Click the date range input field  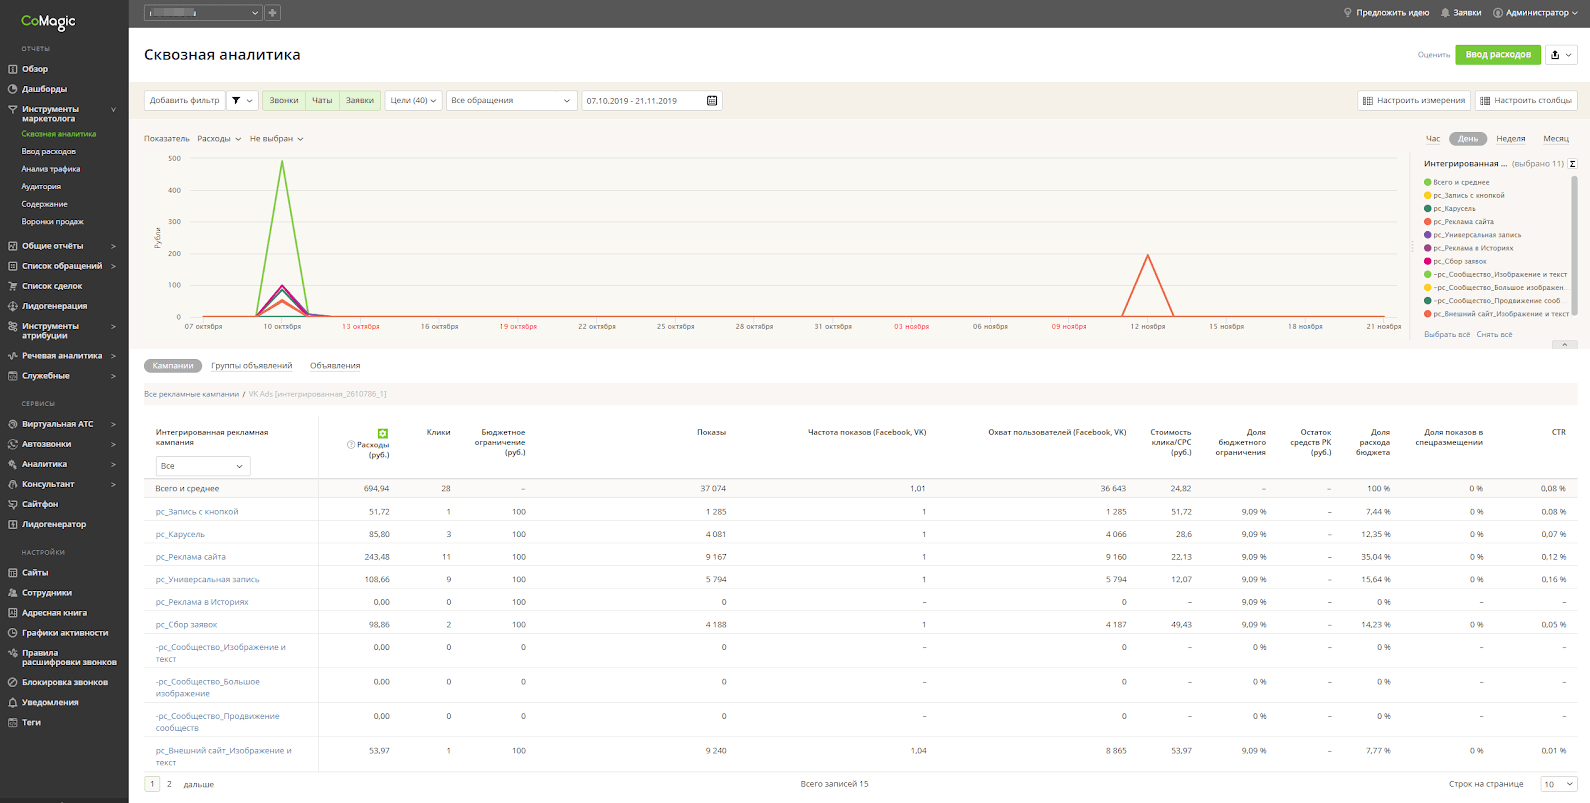coord(652,100)
